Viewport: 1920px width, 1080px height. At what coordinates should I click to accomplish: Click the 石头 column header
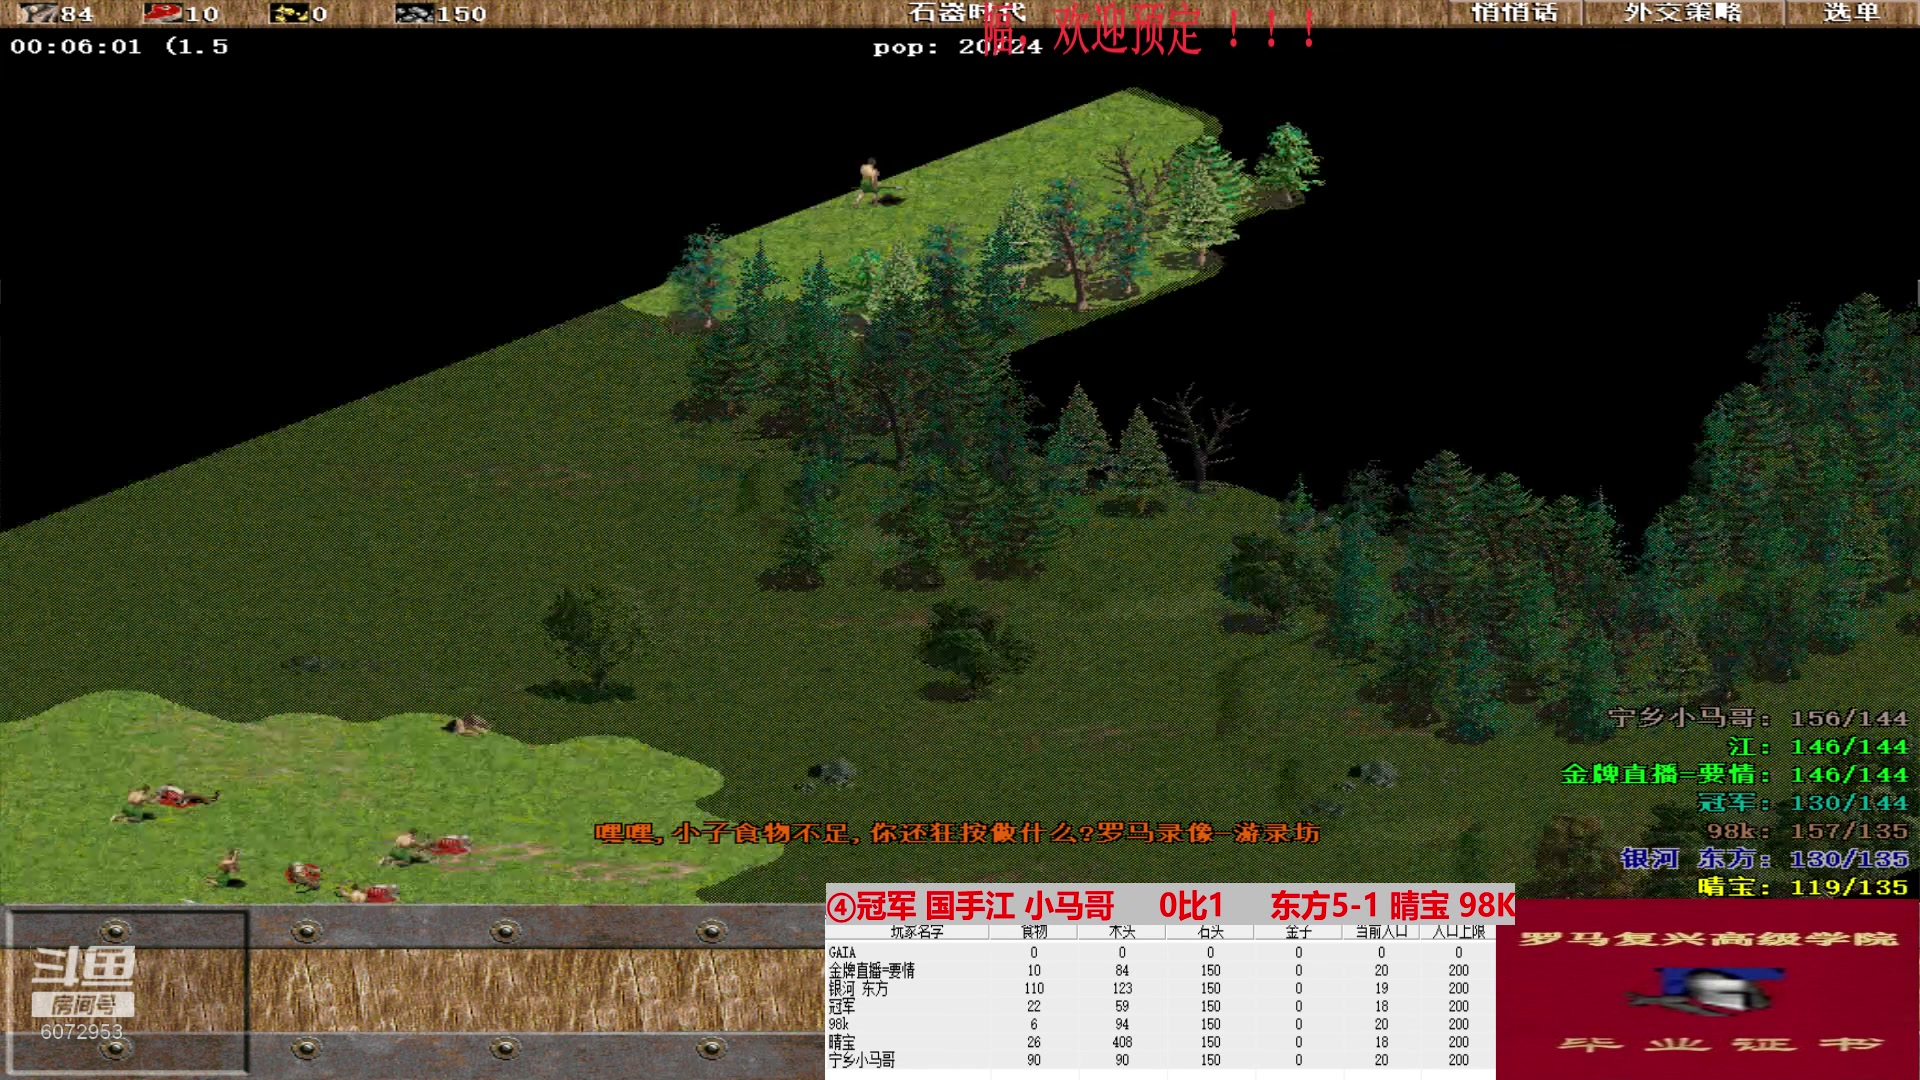[x=1210, y=932]
